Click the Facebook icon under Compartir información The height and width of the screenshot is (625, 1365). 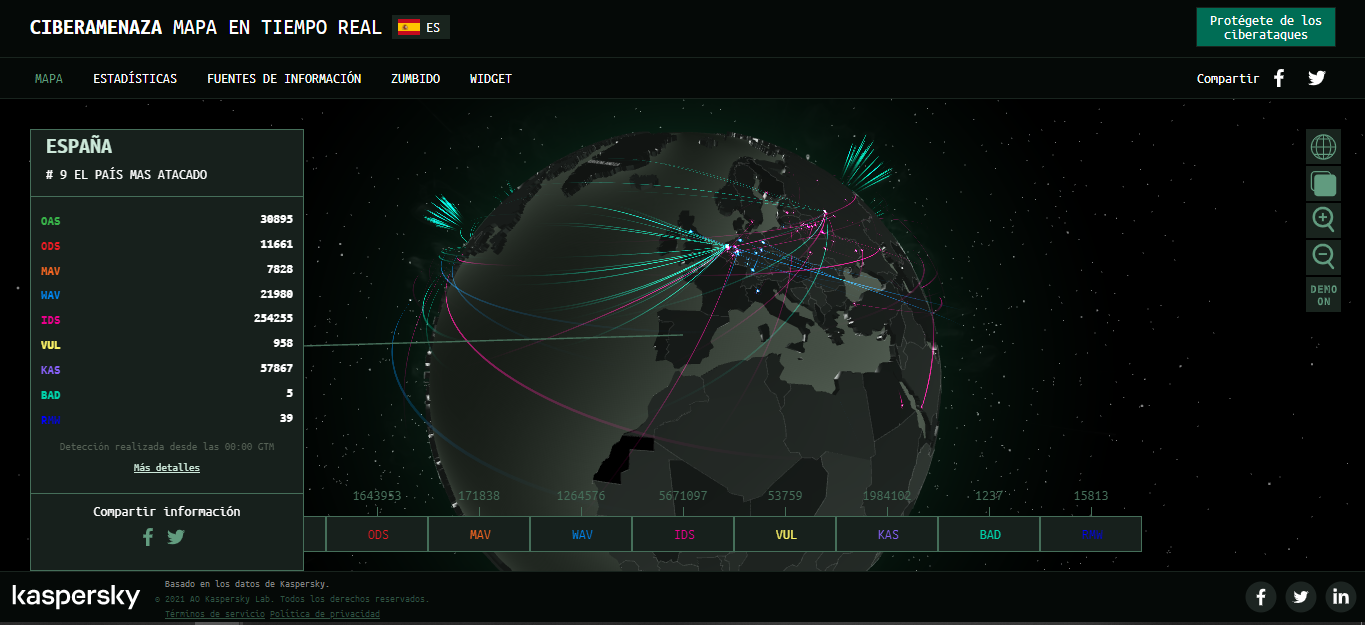pyautogui.click(x=148, y=537)
